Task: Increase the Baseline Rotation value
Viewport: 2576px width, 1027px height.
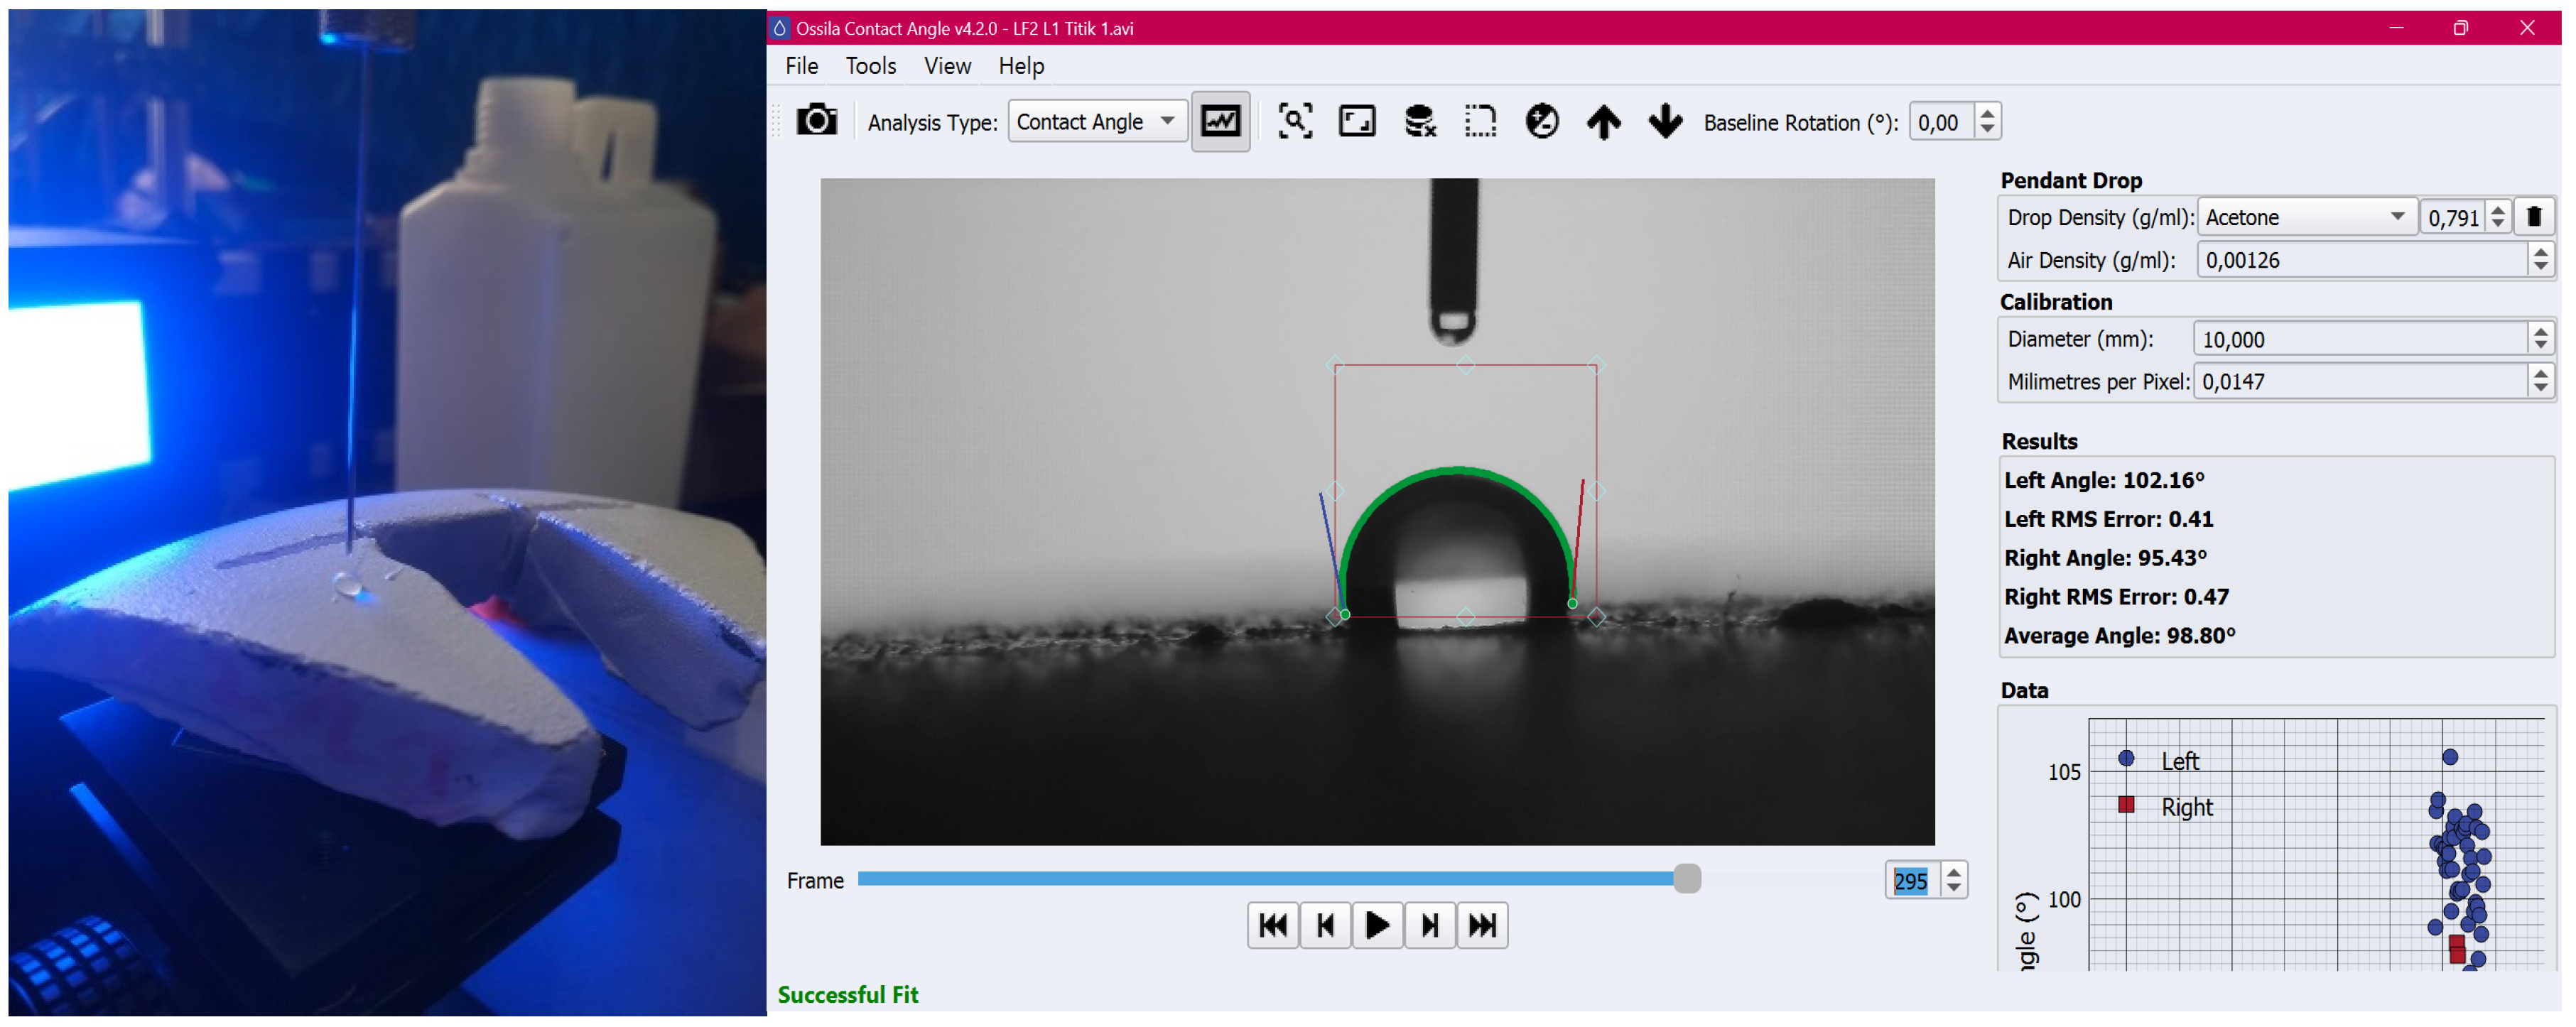Action: [1987, 112]
